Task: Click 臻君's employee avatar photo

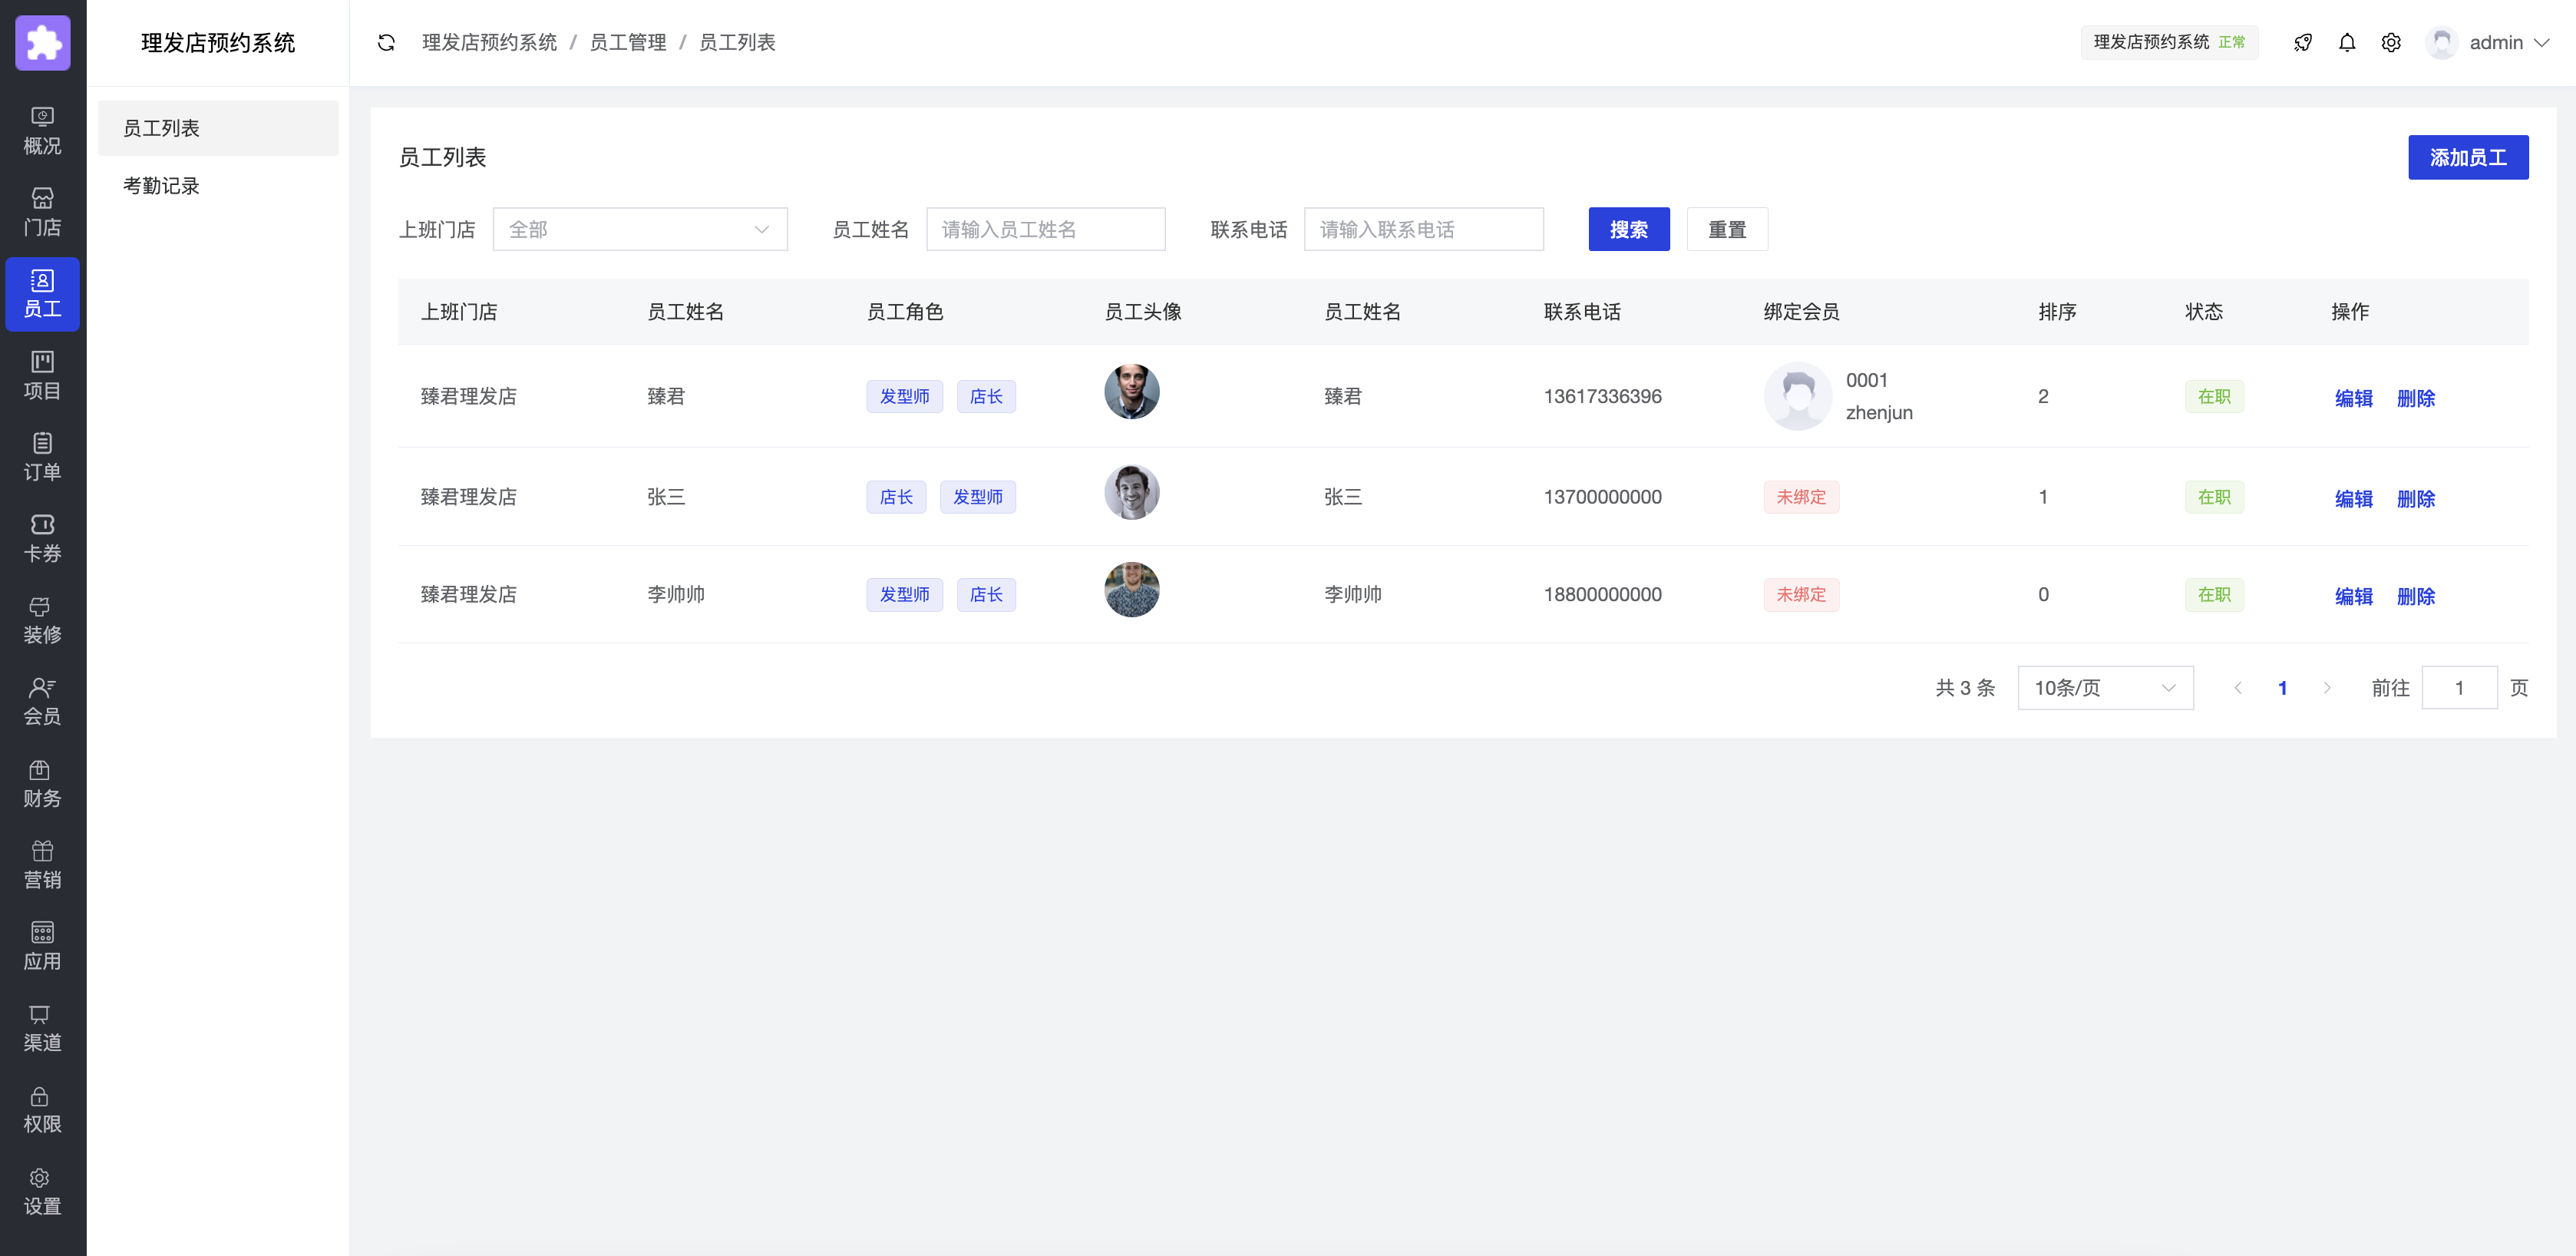Action: [x=1131, y=392]
